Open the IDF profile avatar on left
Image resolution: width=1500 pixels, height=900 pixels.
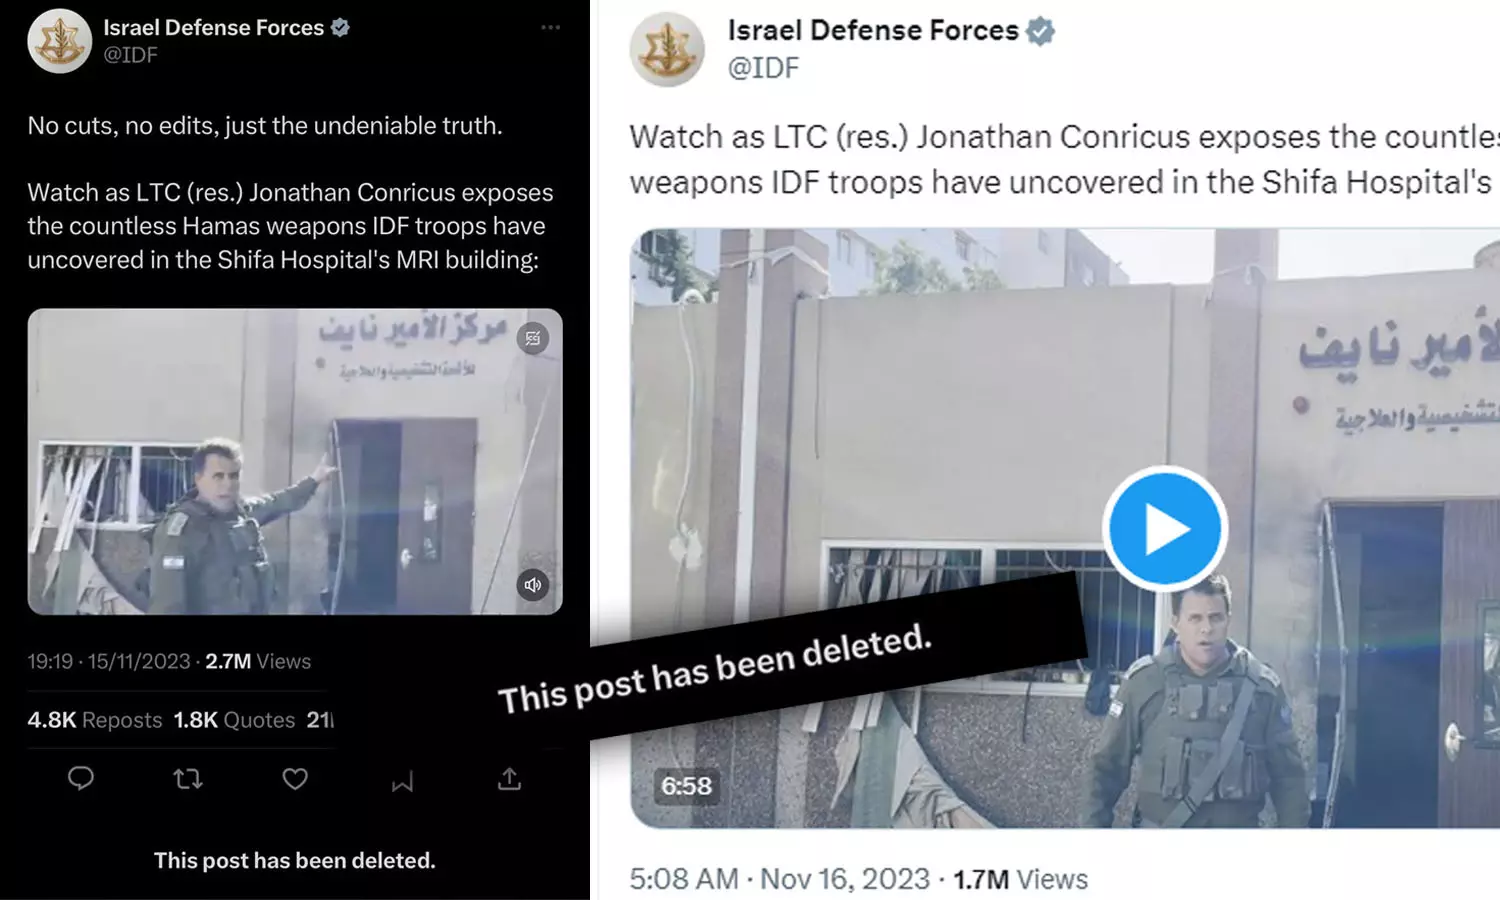pos(60,41)
